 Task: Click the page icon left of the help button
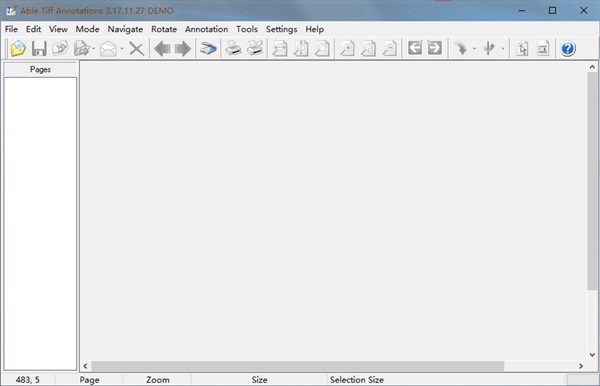[543, 49]
